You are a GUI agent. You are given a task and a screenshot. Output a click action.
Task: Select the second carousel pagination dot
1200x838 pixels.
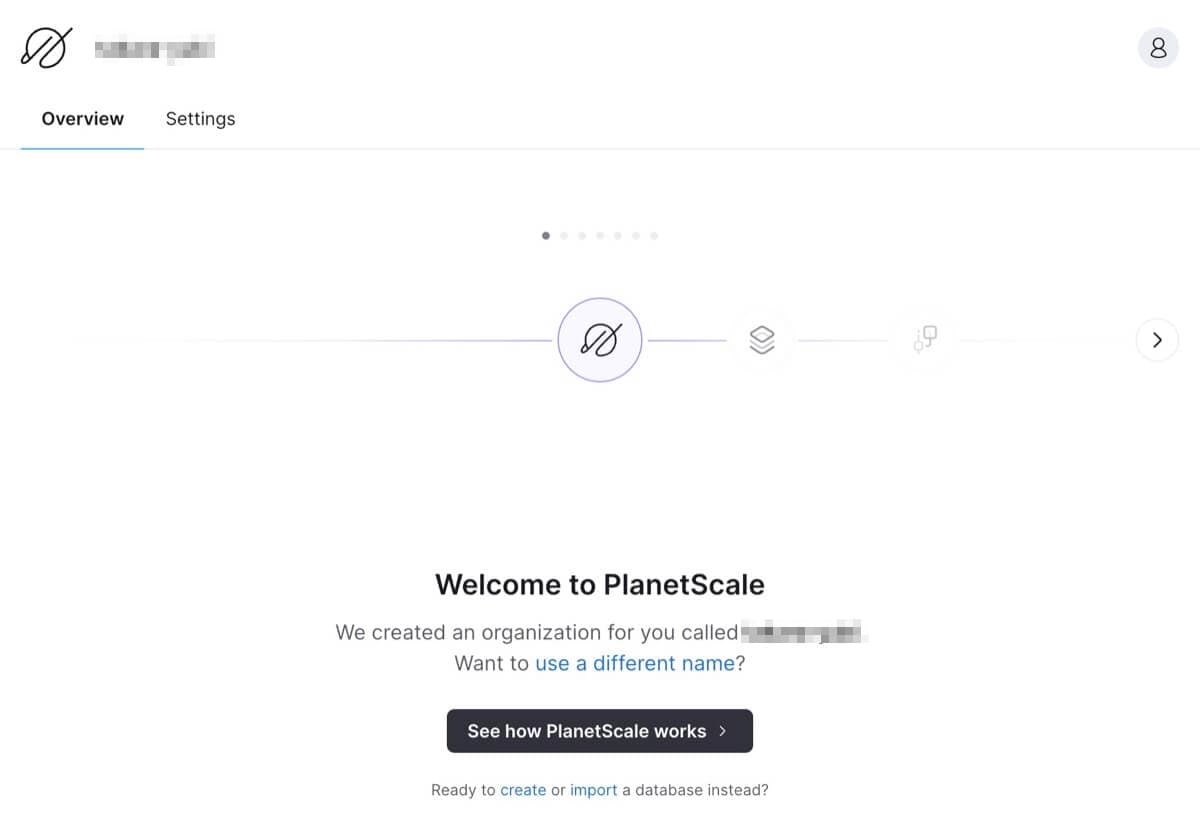pyautogui.click(x=564, y=236)
